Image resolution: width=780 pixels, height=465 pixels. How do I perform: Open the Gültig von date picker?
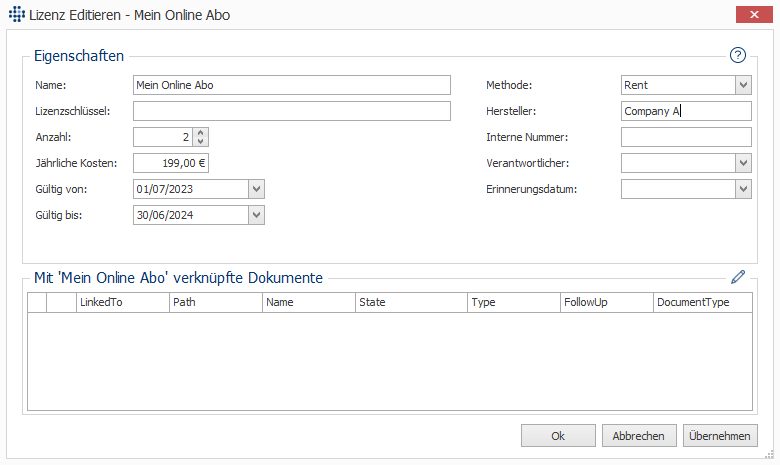tap(256, 189)
